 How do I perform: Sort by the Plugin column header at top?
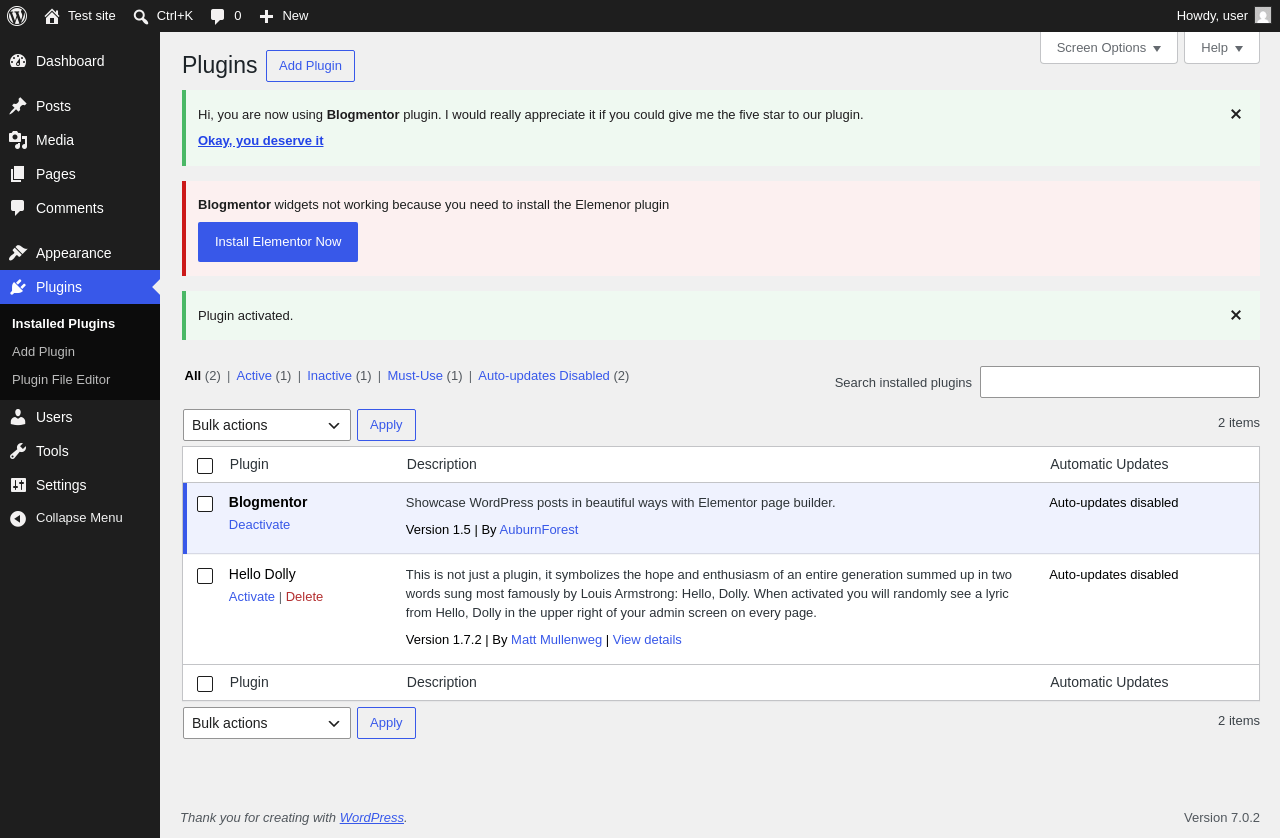[249, 464]
